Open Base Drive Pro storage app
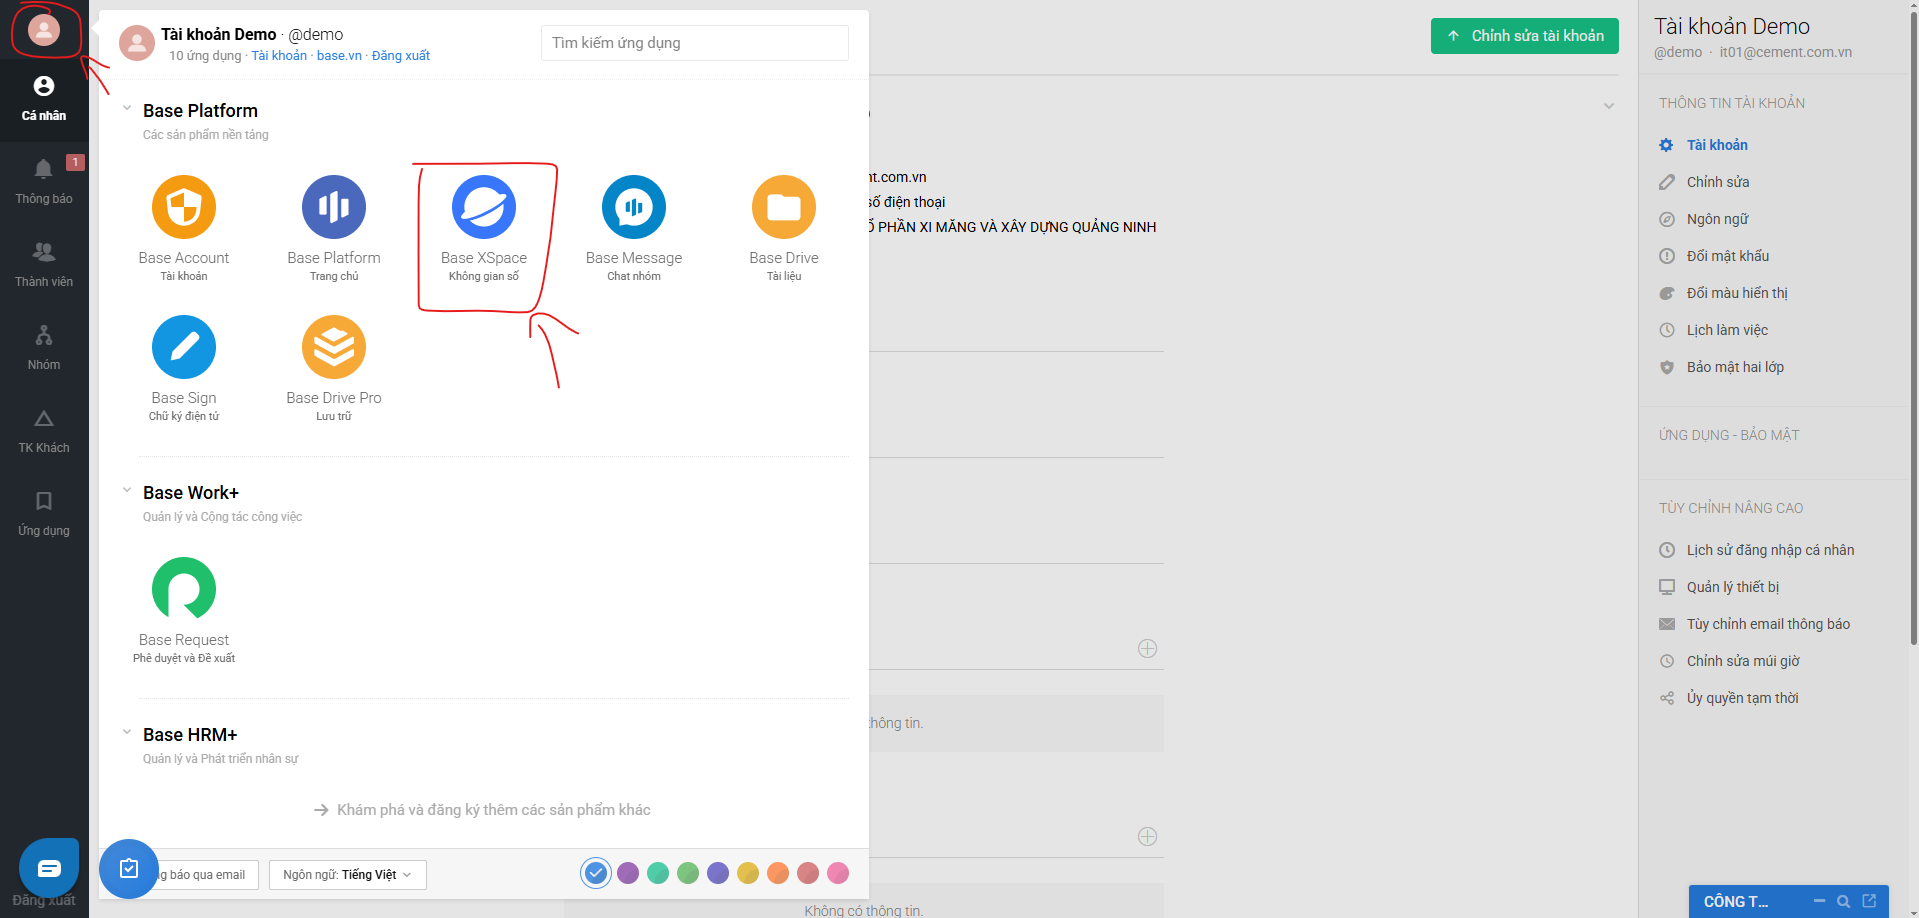Screen dimensions: 1919x918 pos(334,348)
